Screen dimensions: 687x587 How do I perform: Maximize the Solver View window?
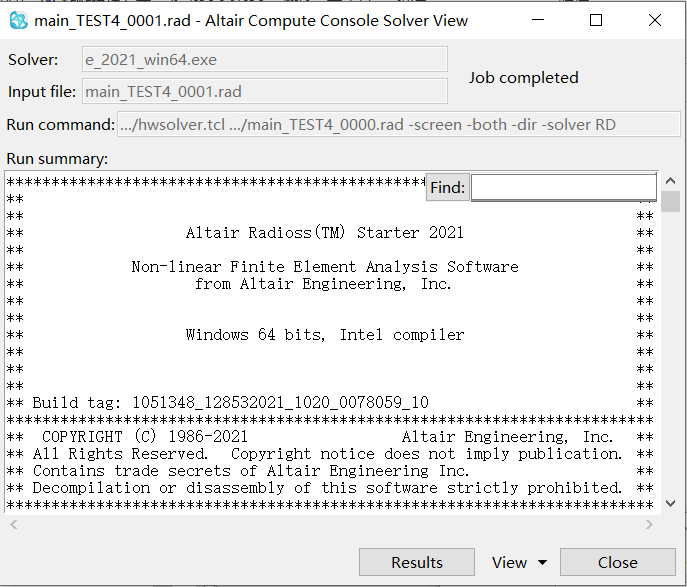[596, 20]
